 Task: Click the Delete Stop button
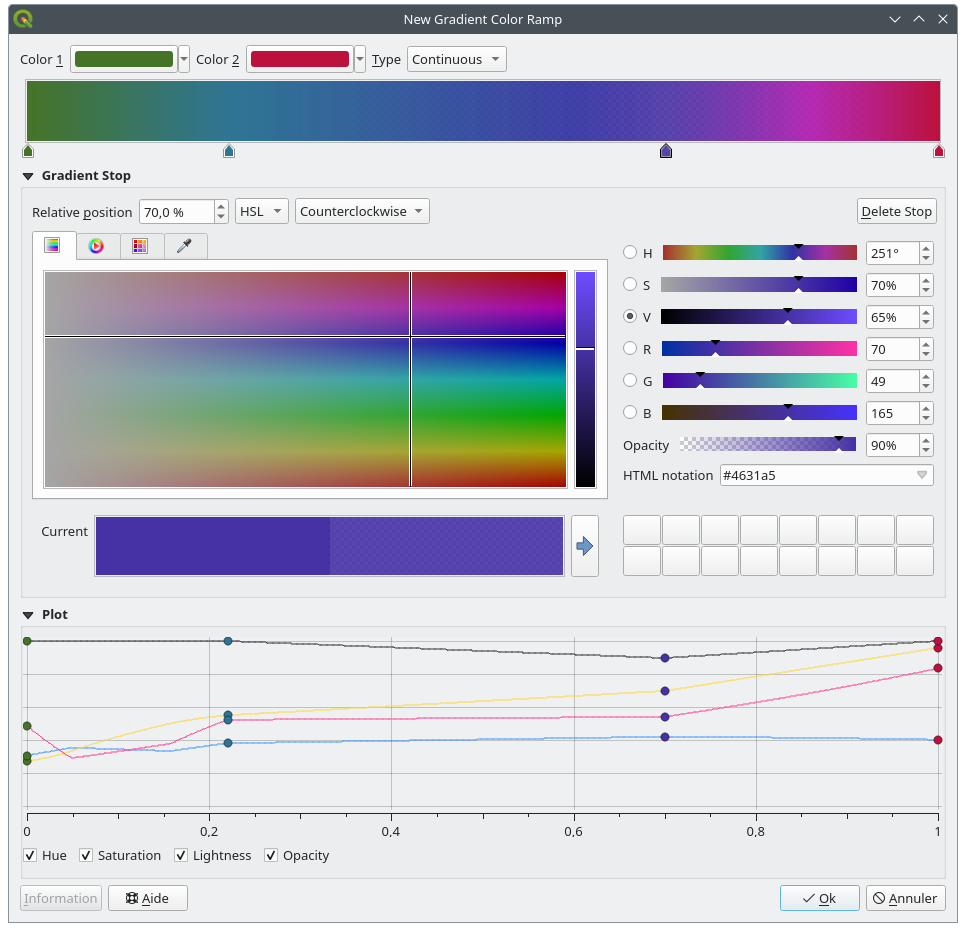click(x=896, y=211)
